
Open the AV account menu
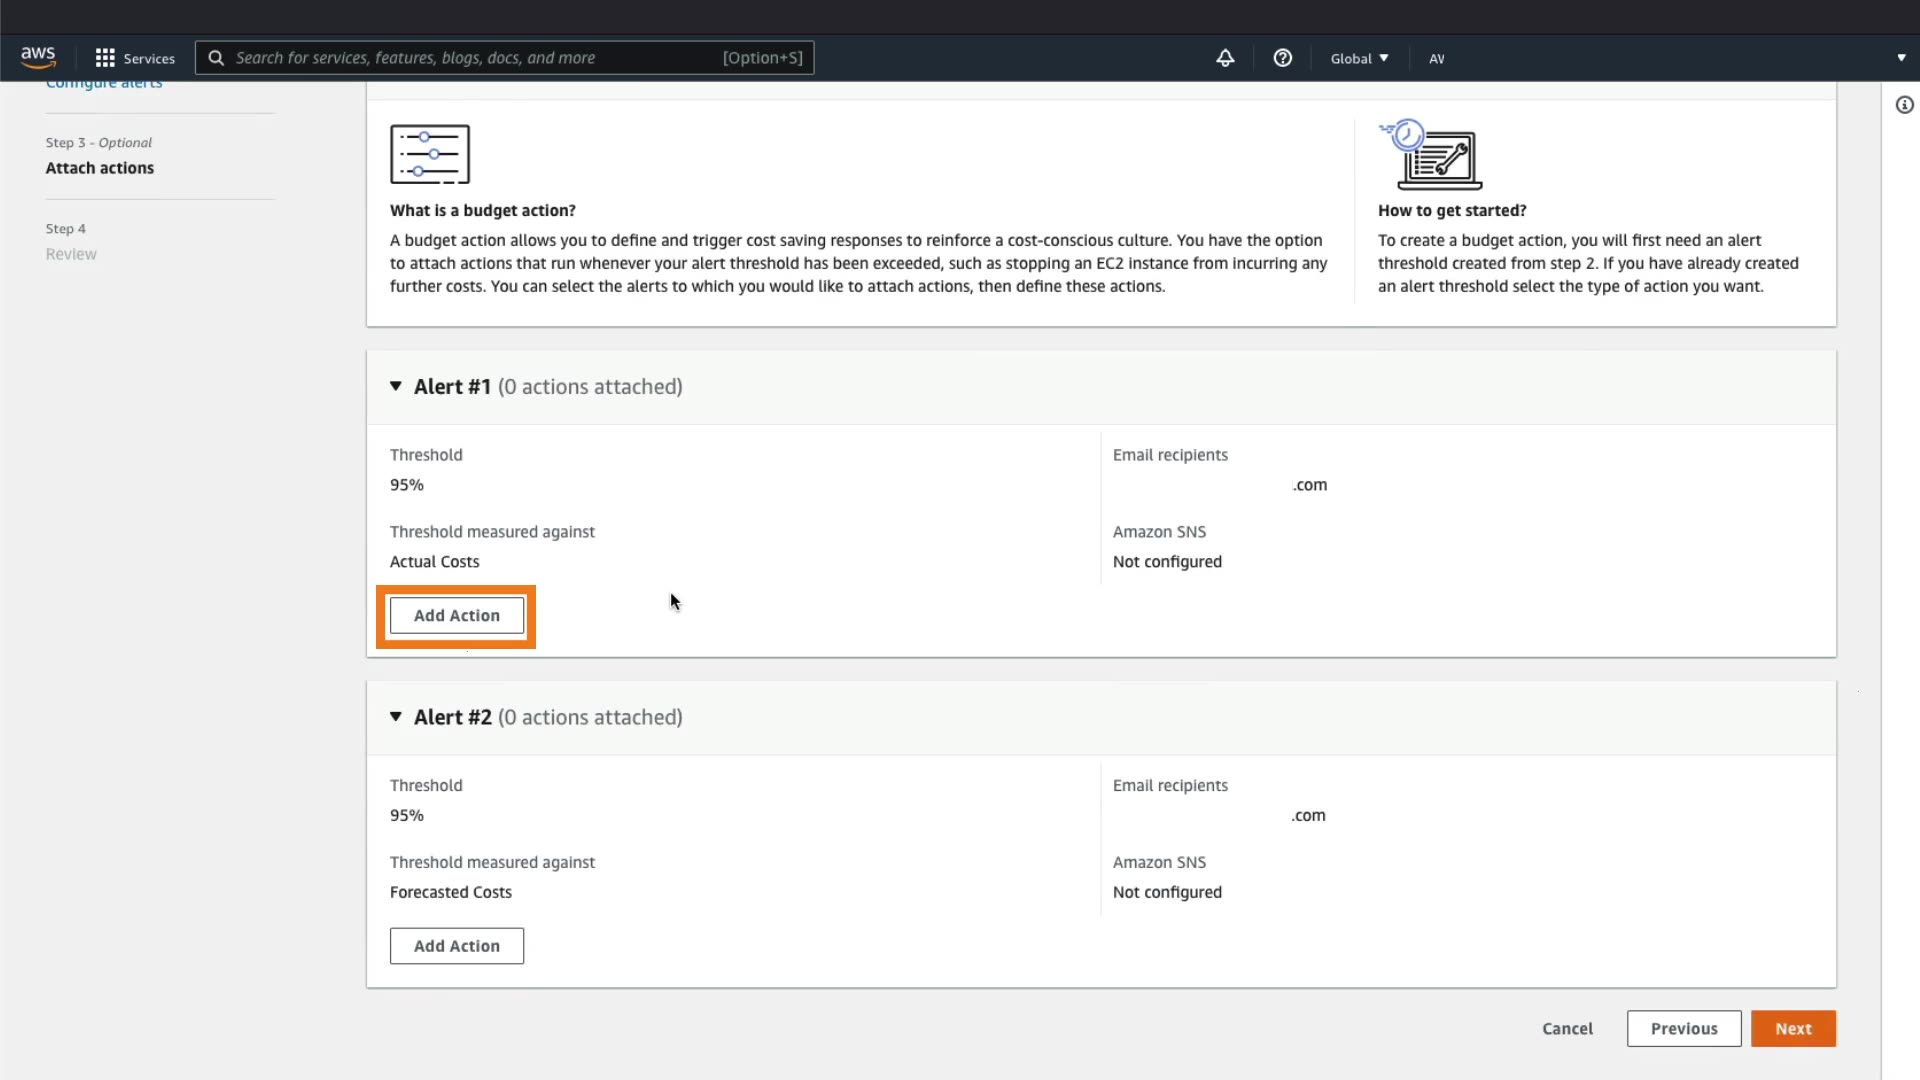point(1436,58)
